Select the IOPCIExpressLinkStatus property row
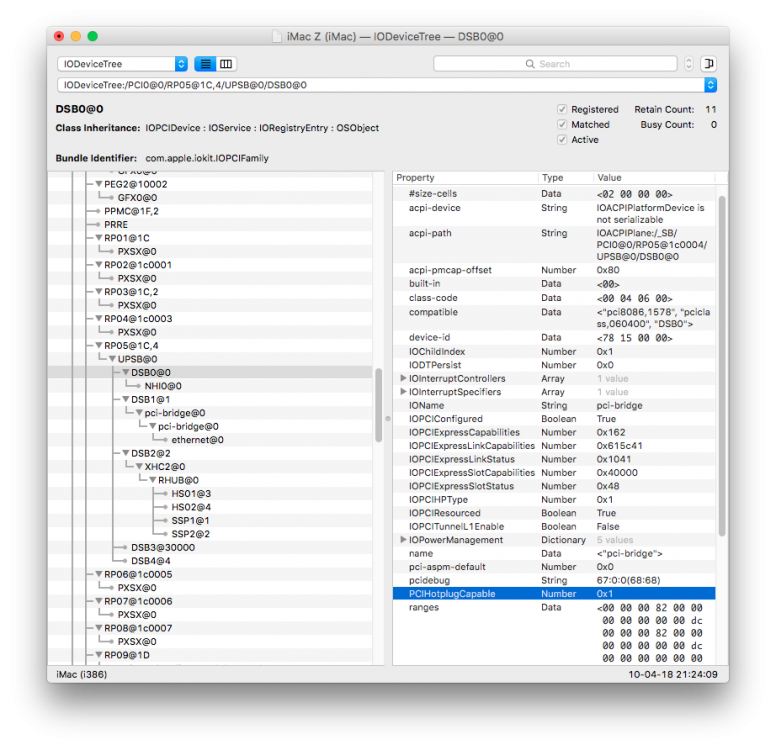Viewport: 776px width, 750px height. pos(554,459)
